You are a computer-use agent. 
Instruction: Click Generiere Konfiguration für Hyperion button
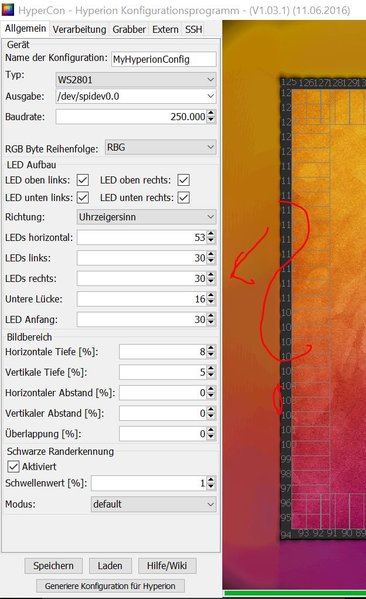[110, 586]
